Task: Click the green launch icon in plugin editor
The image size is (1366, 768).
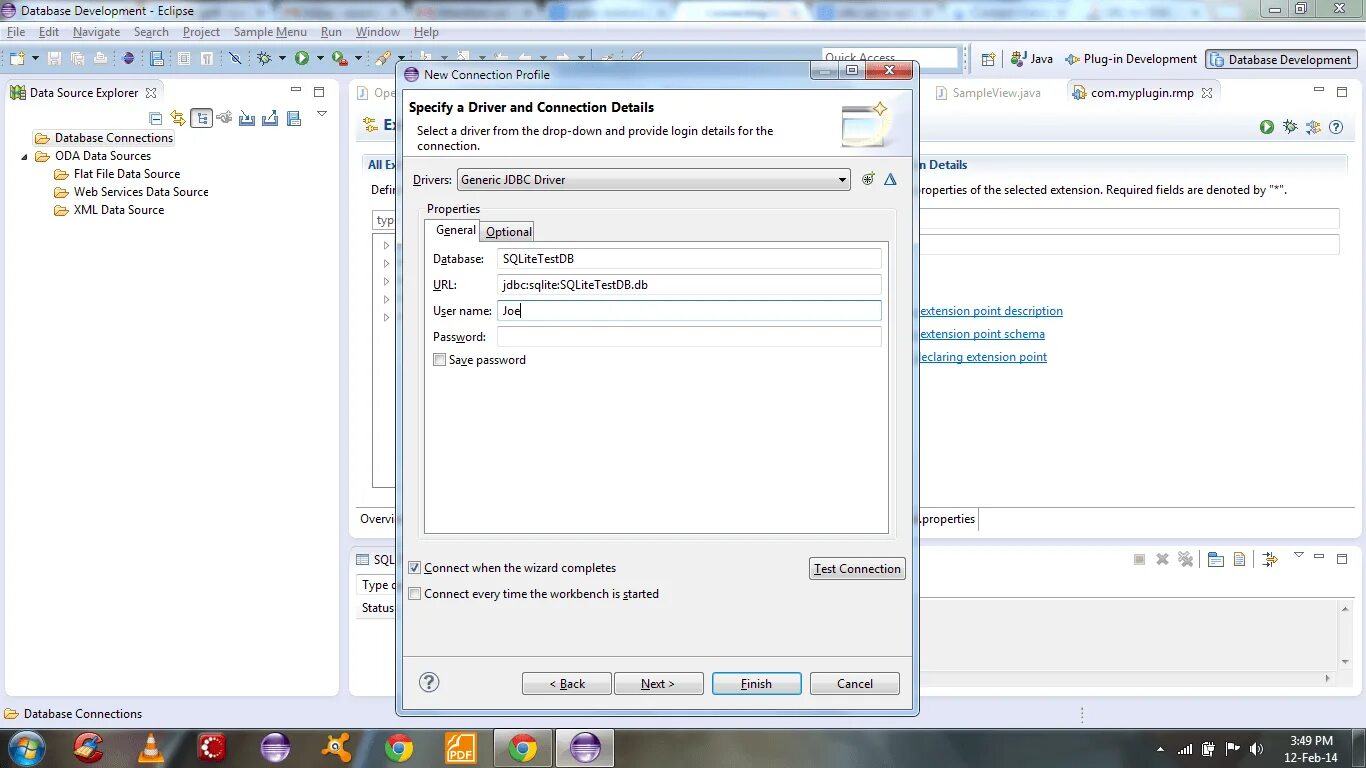Action: point(1267,127)
